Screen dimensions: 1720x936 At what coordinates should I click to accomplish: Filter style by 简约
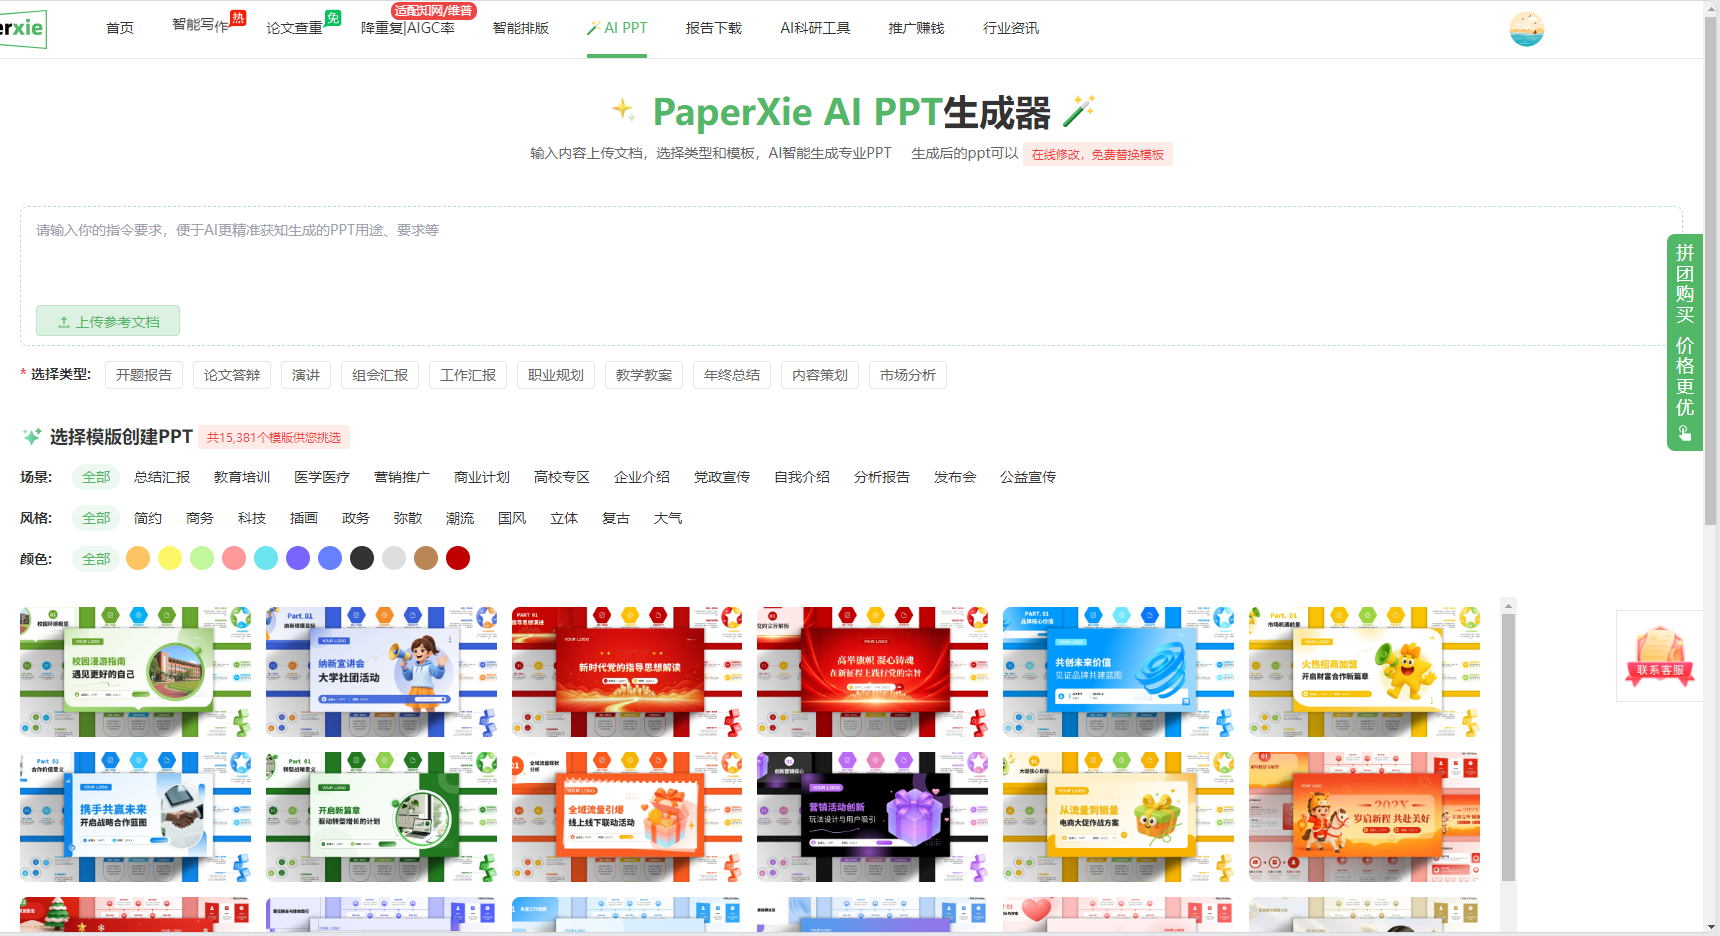pyautogui.click(x=148, y=518)
